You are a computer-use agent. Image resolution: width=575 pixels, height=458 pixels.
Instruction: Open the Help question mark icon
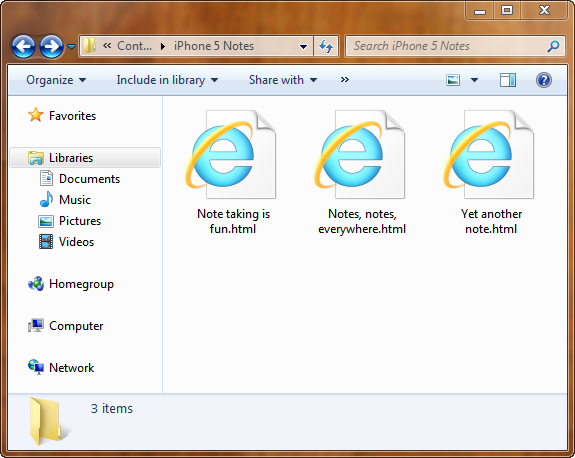[543, 80]
